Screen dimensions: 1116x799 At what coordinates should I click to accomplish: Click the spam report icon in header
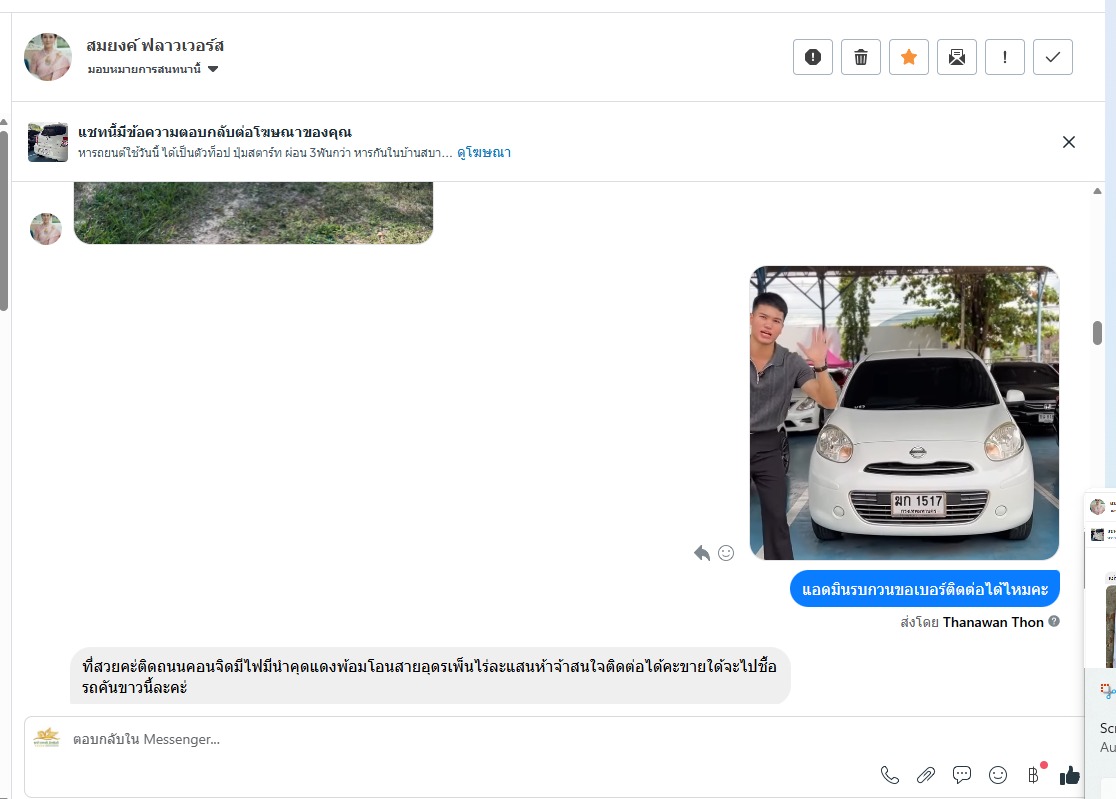pyautogui.click(x=813, y=57)
